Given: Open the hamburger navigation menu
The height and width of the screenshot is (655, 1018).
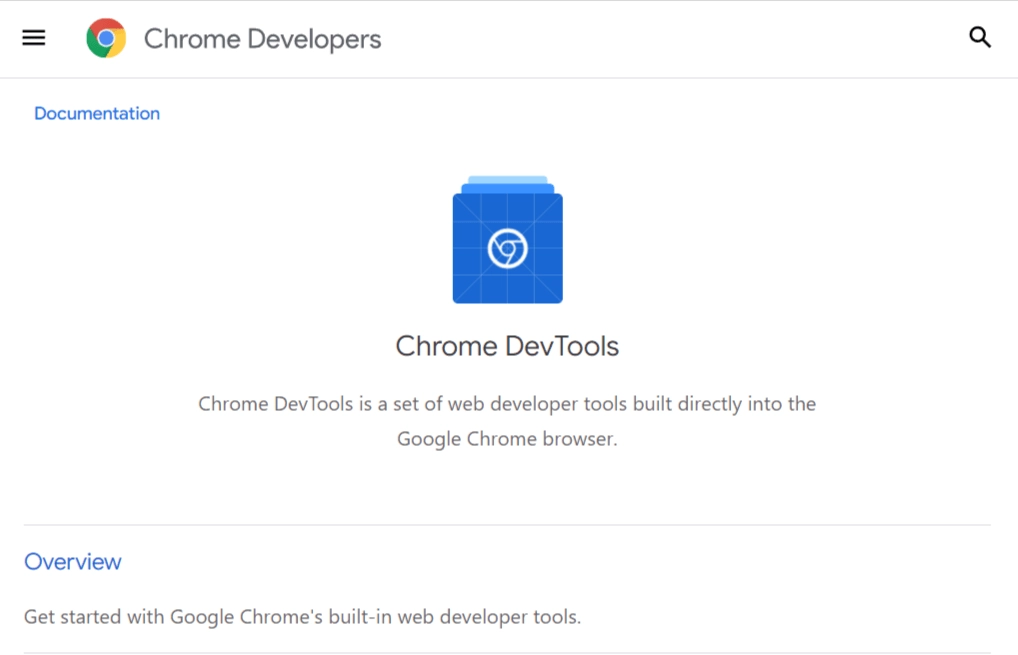Looking at the screenshot, I should click(x=34, y=38).
